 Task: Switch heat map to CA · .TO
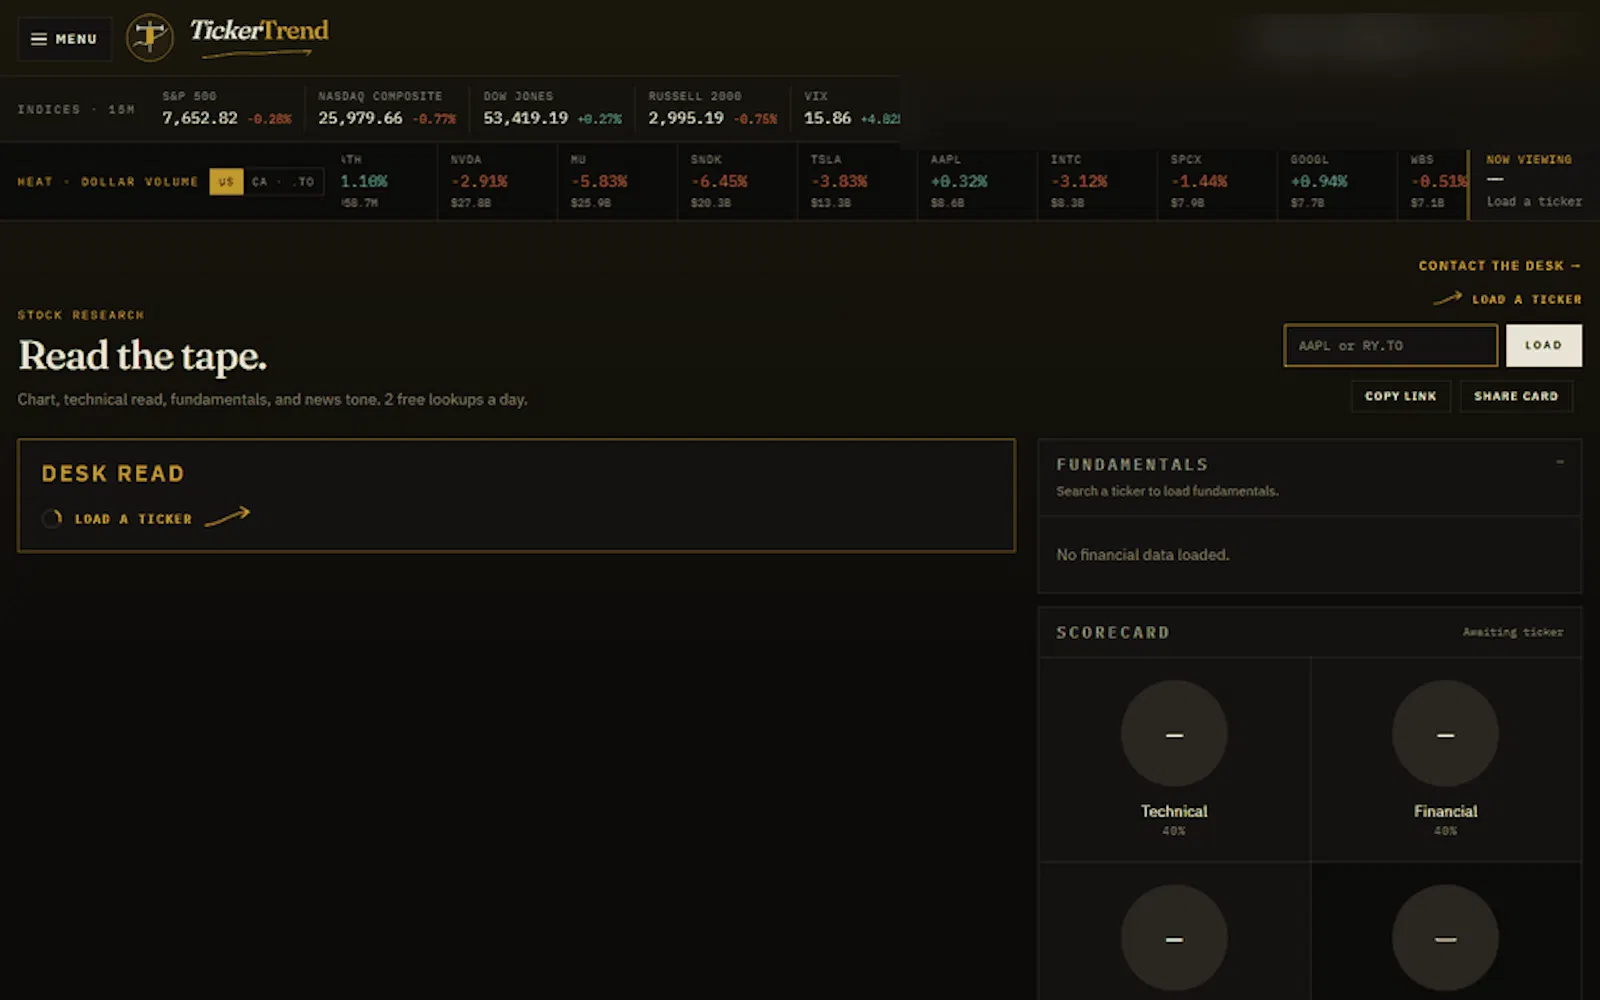283,182
